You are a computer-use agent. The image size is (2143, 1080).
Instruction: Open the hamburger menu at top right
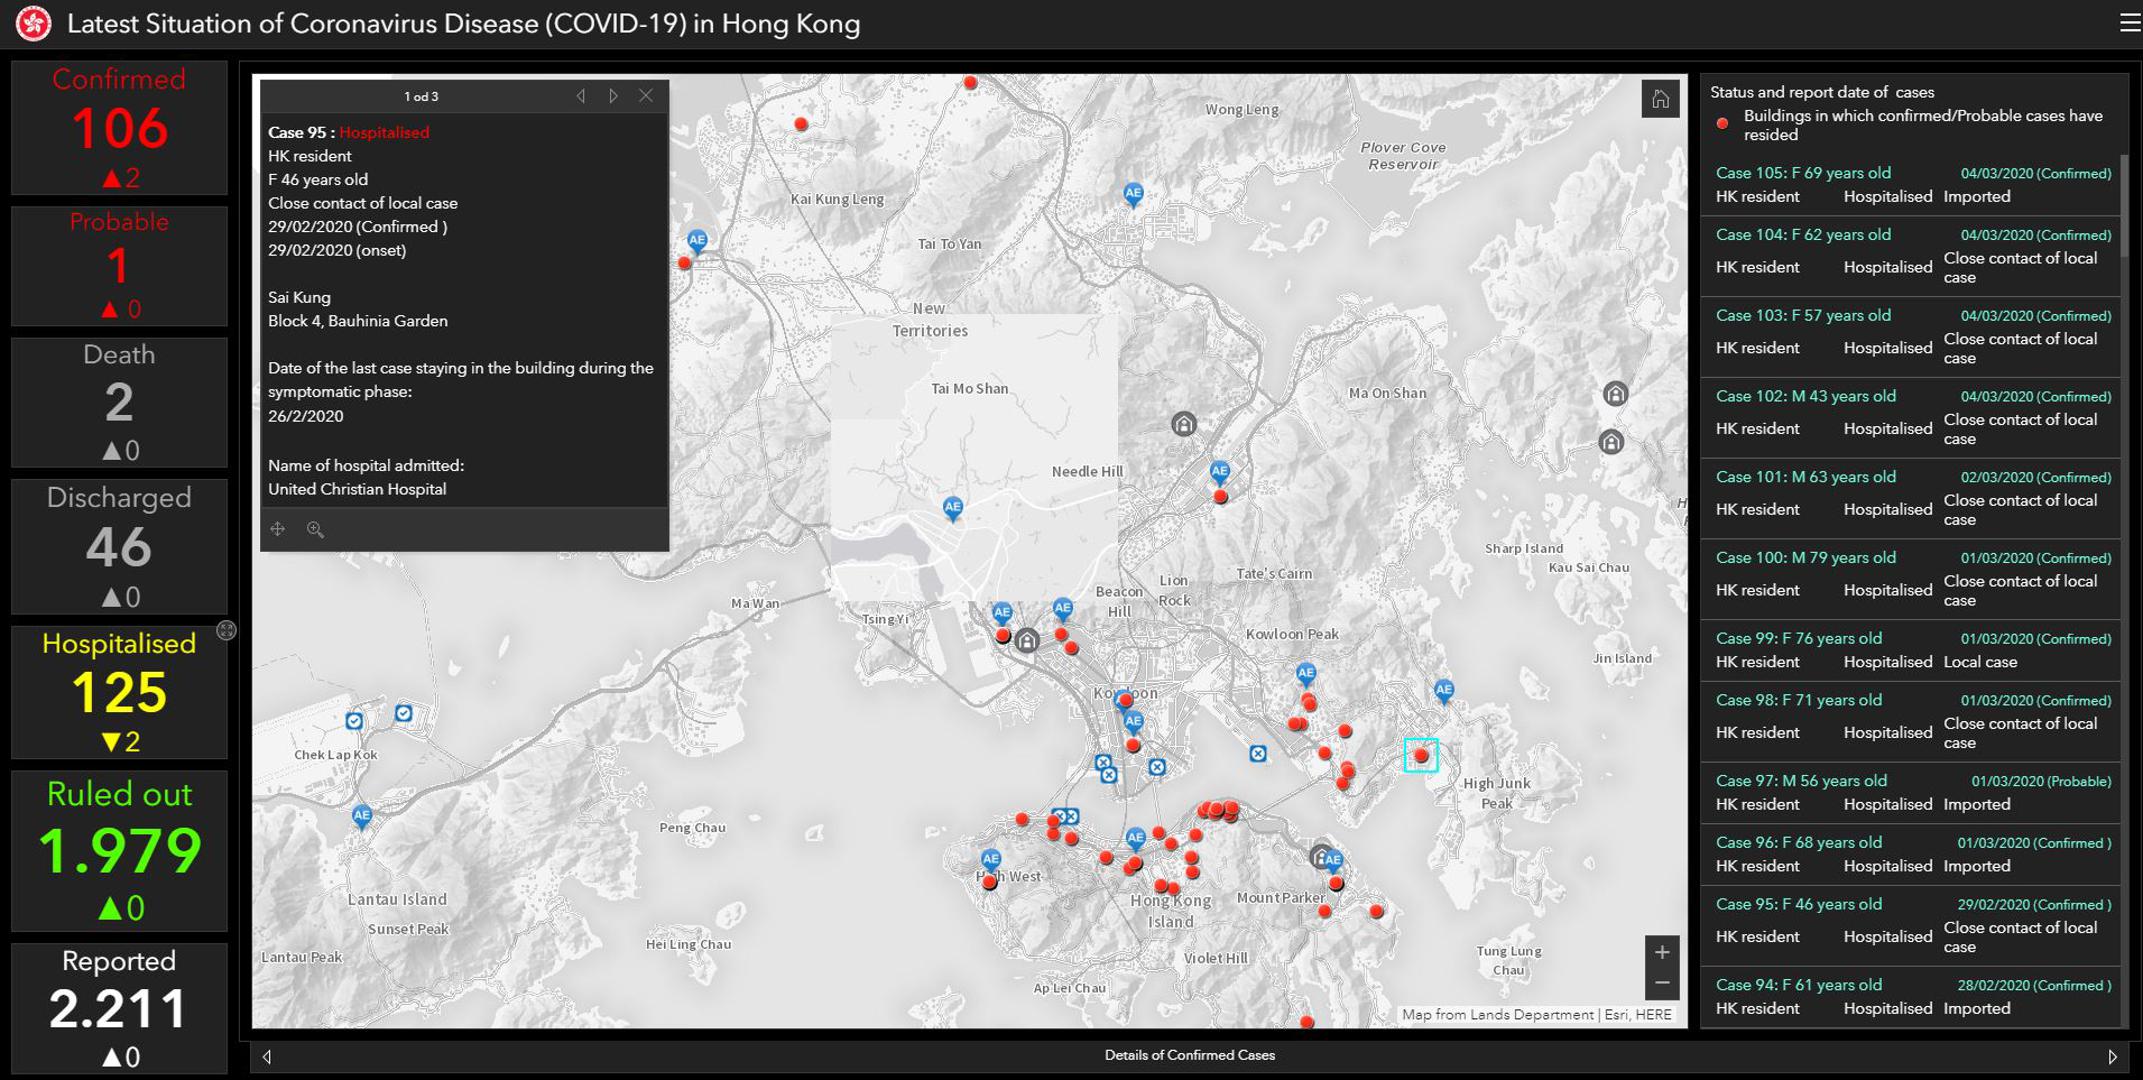pyautogui.click(x=2129, y=23)
